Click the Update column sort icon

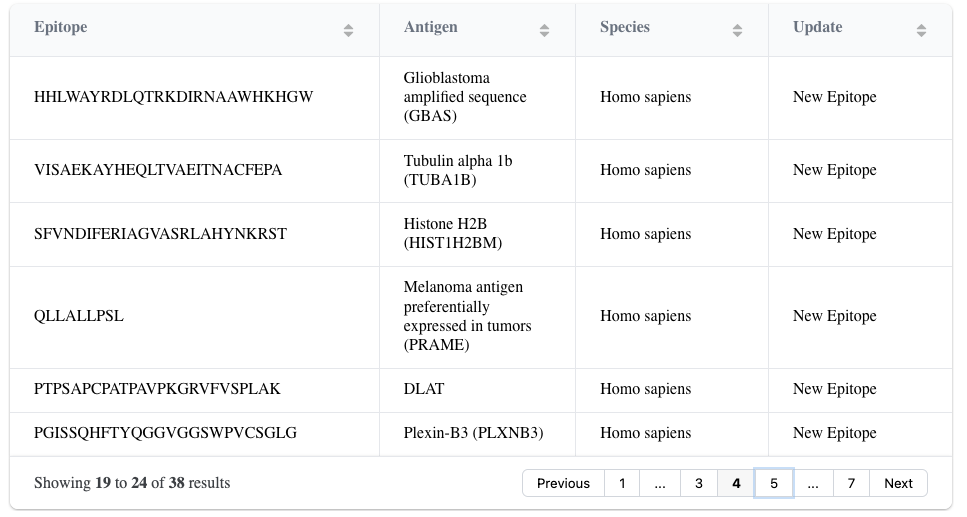pos(921,30)
